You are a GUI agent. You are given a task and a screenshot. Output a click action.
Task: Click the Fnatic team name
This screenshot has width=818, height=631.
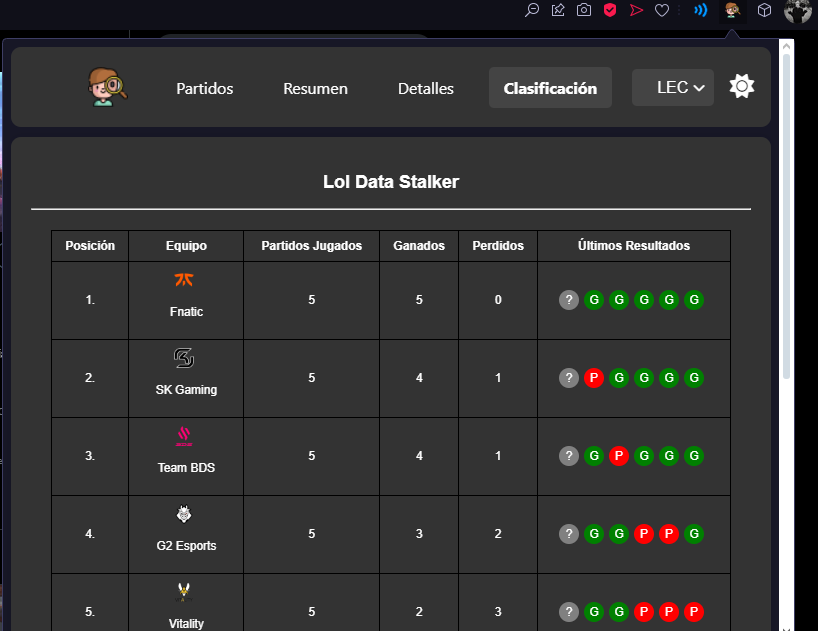[x=186, y=312]
